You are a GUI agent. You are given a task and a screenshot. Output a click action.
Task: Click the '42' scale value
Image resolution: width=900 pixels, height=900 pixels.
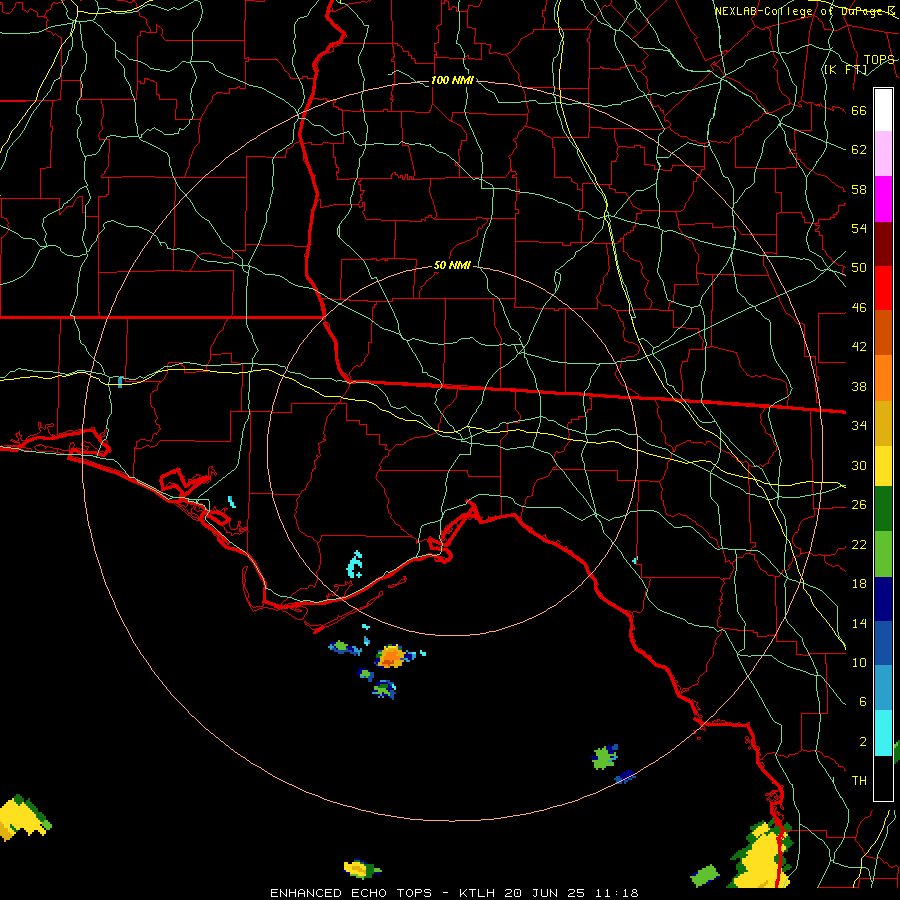[x=859, y=347]
